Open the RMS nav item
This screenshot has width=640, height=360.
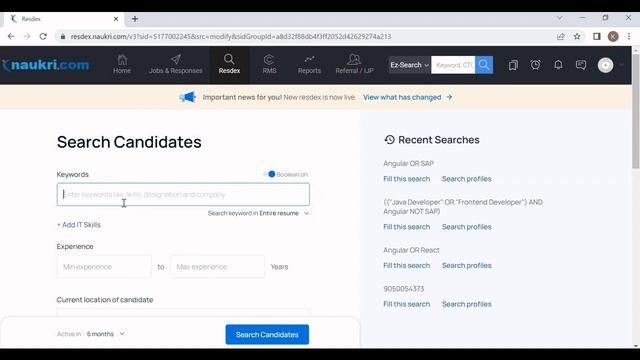(x=269, y=65)
